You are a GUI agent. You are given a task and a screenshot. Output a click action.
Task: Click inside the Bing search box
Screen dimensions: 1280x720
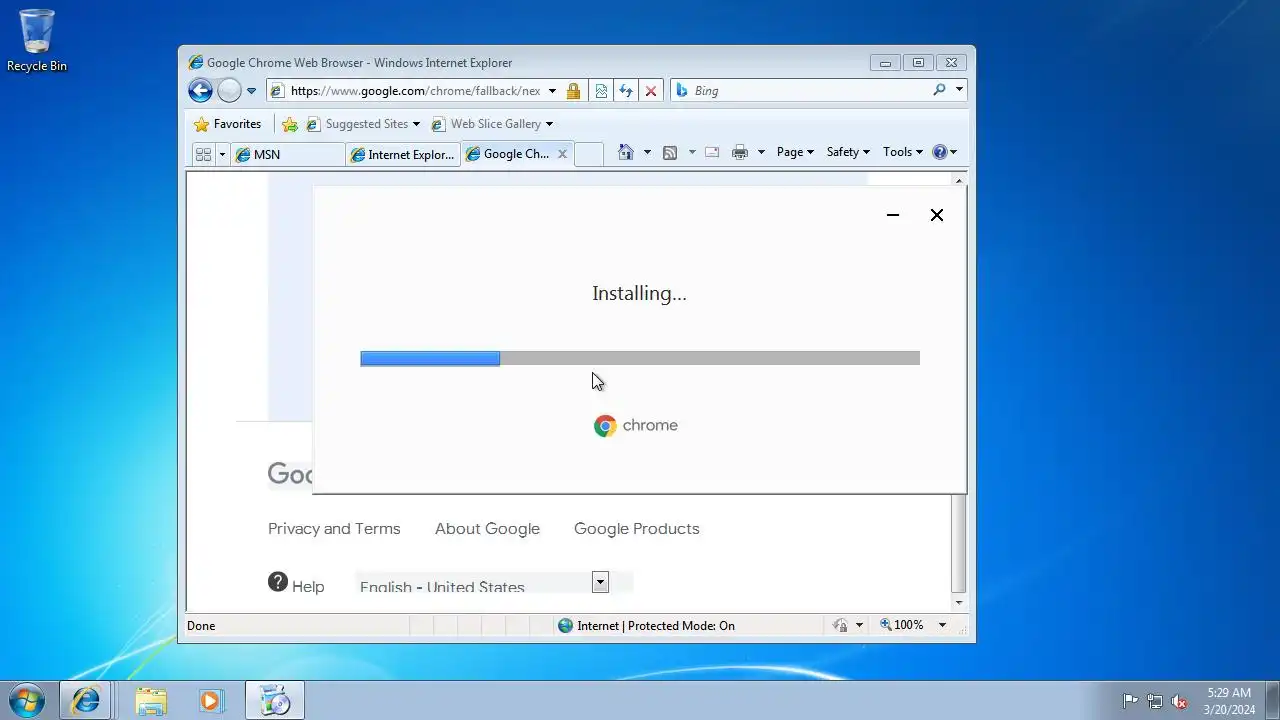click(x=810, y=90)
